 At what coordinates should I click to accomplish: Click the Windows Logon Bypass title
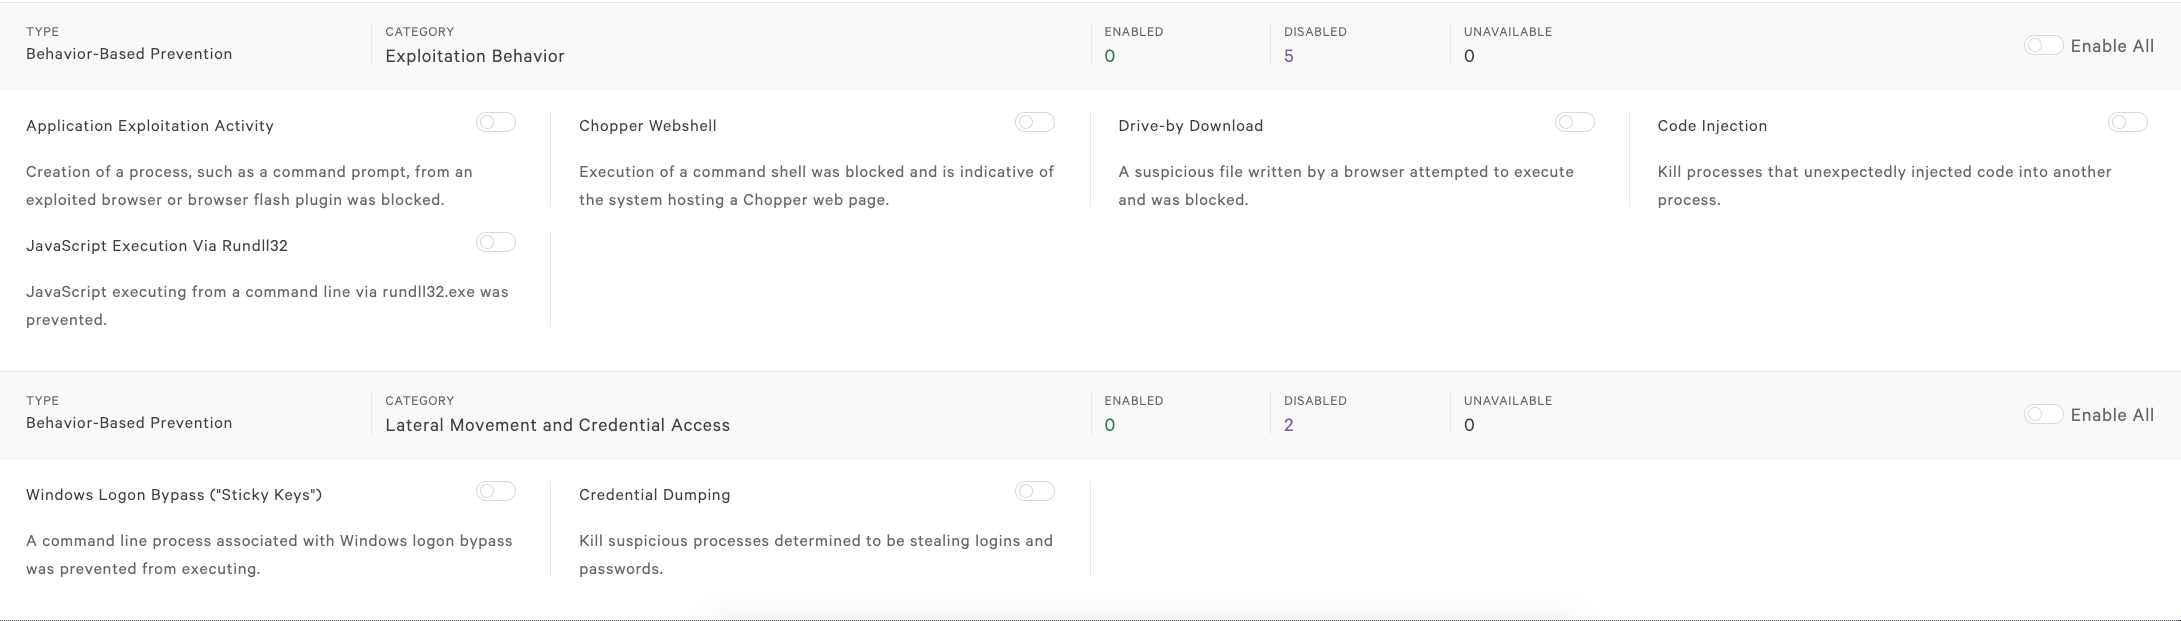click(174, 495)
